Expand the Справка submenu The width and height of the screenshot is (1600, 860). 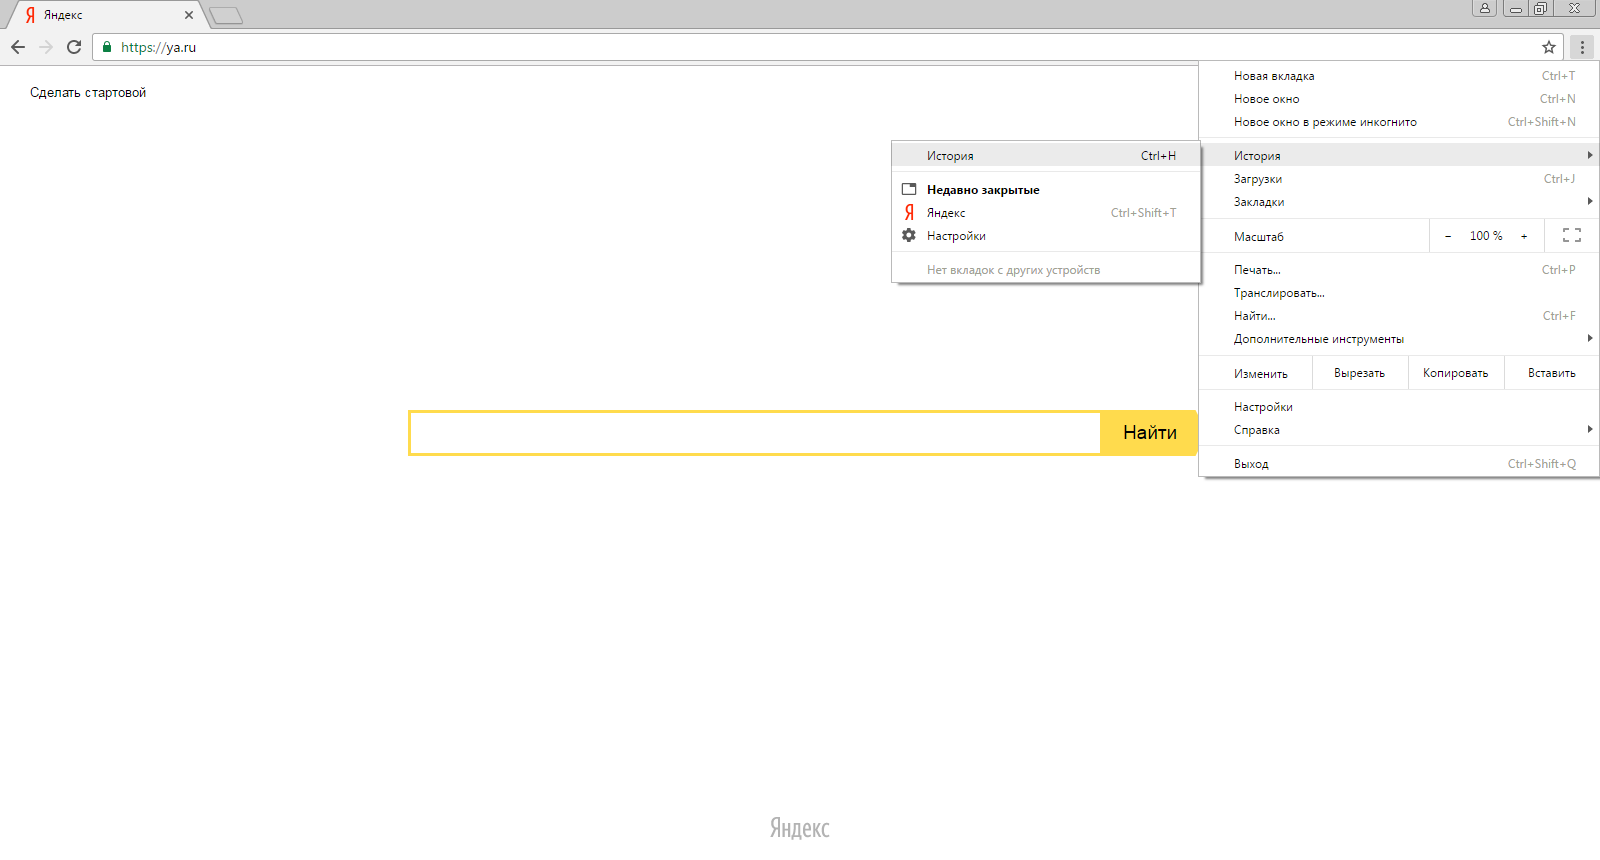[1399, 430]
